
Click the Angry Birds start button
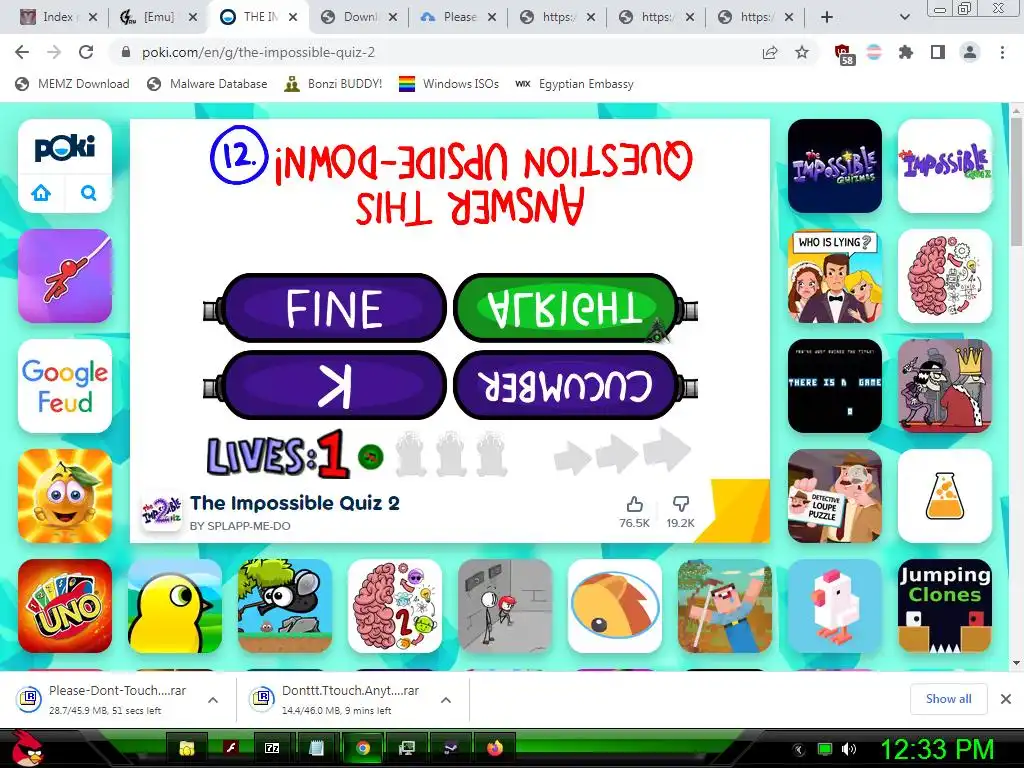click(x=29, y=748)
